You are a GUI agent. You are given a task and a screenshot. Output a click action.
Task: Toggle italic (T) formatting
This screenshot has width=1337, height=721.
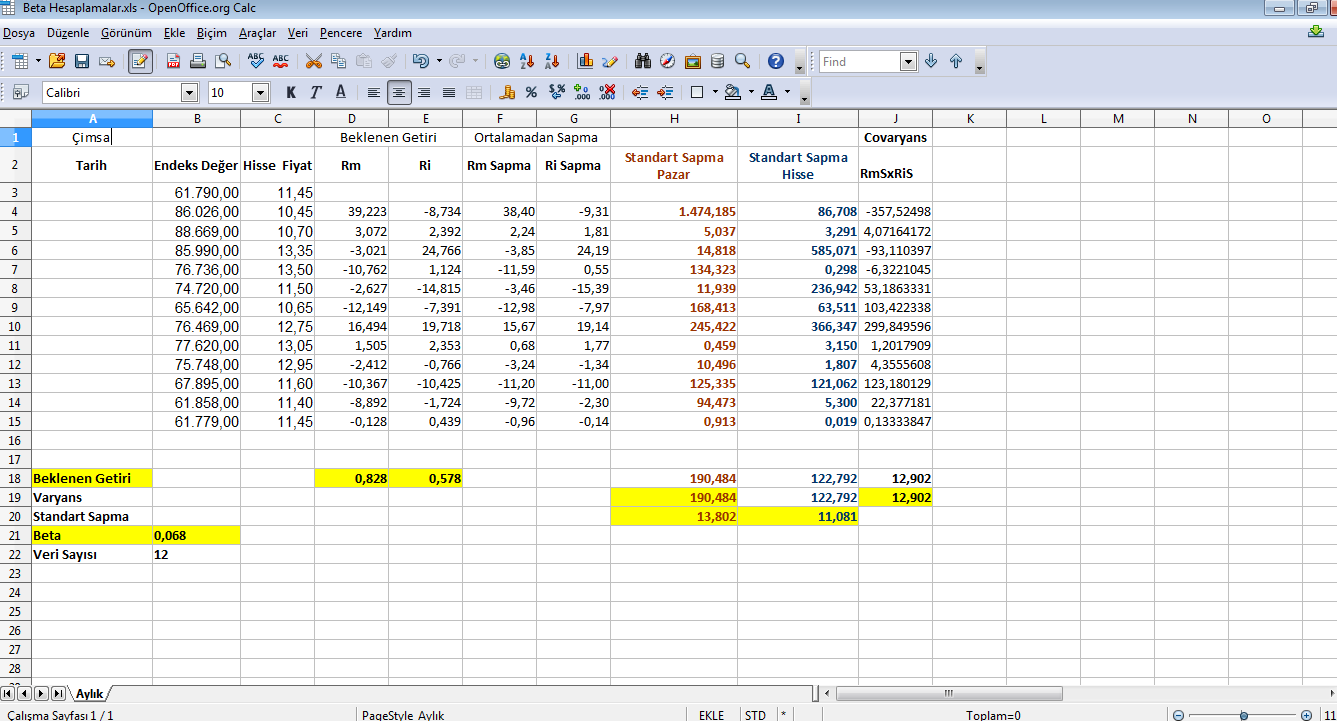(315, 92)
